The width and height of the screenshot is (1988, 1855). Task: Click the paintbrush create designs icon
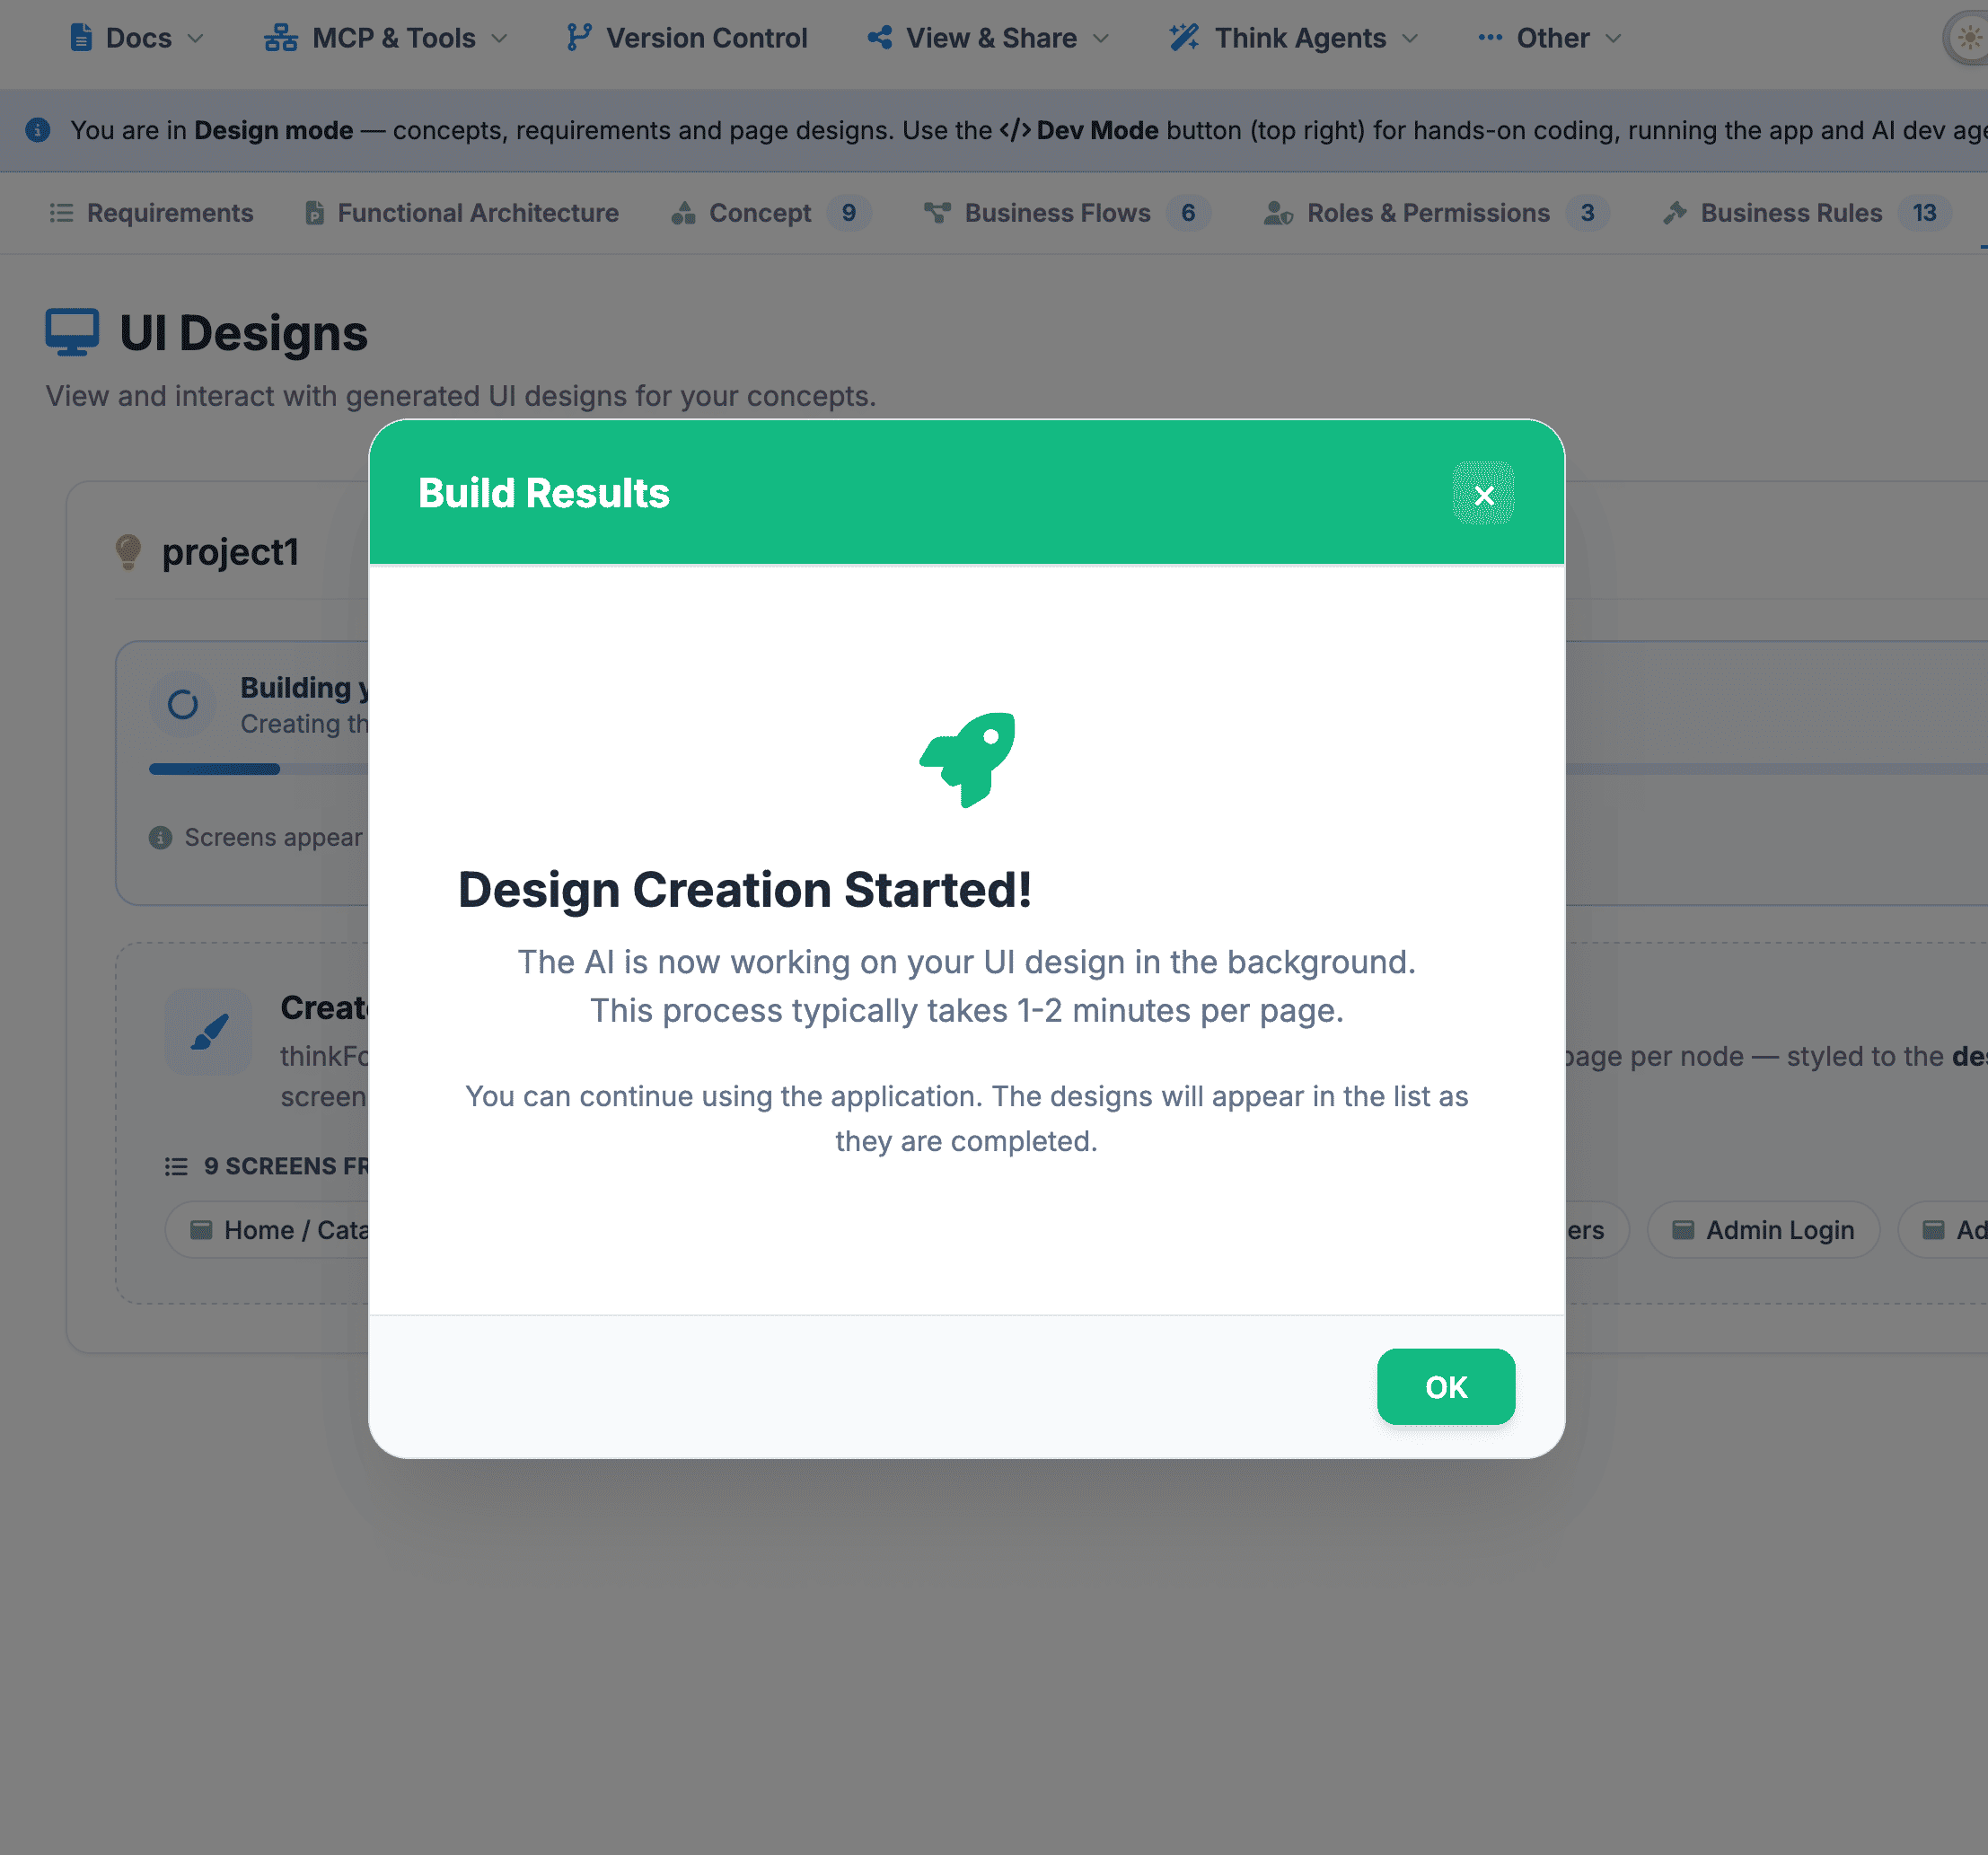point(209,1032)
